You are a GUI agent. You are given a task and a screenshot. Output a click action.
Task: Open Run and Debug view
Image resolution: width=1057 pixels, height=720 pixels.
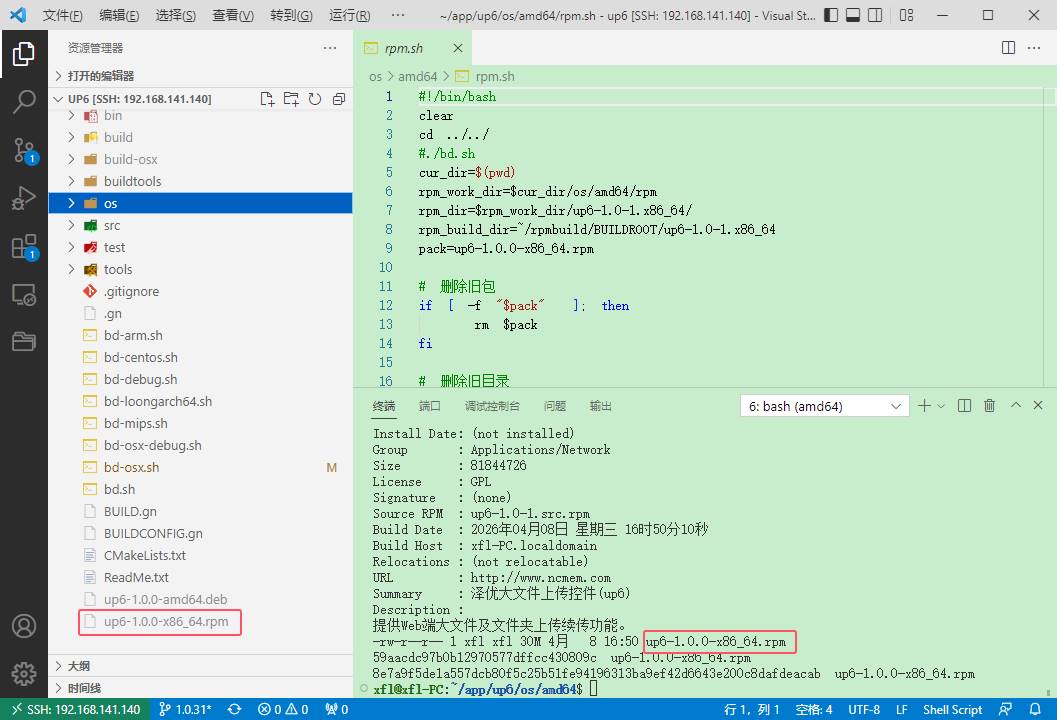click(24, 199)
